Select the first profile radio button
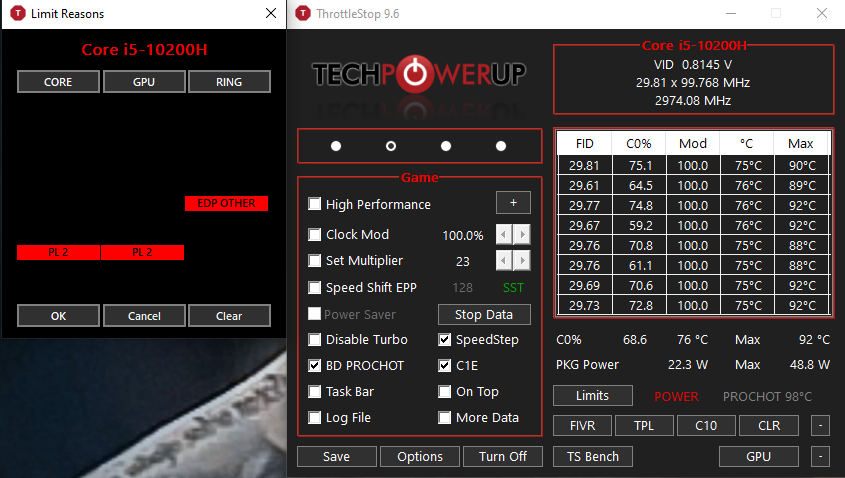This screenshot has height=478, width=845. tap(336, 146)
